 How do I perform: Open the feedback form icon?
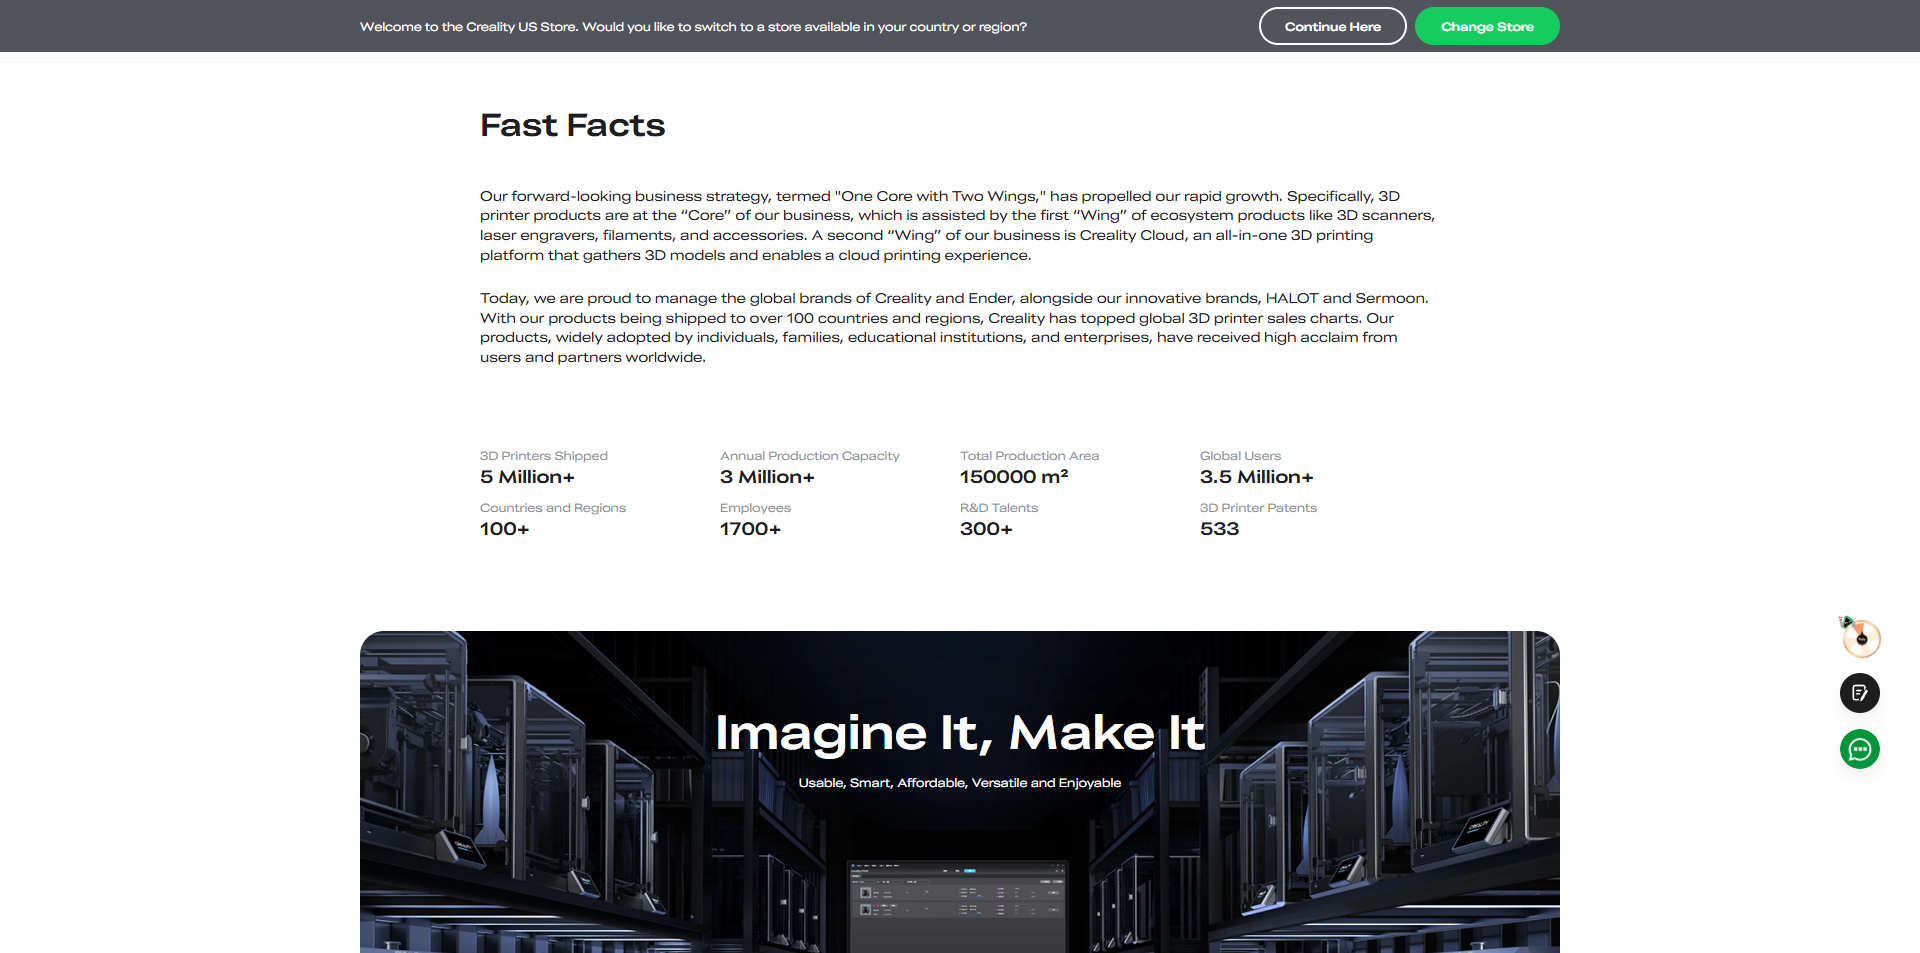[1860, 693]
